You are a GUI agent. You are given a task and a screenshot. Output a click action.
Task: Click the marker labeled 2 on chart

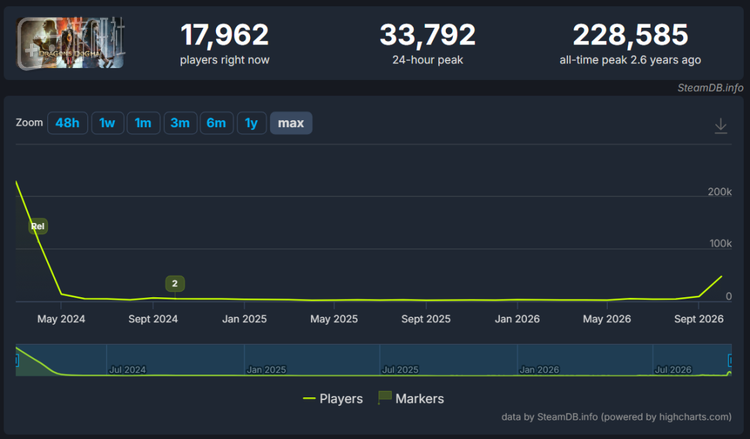tap(175, 284)
